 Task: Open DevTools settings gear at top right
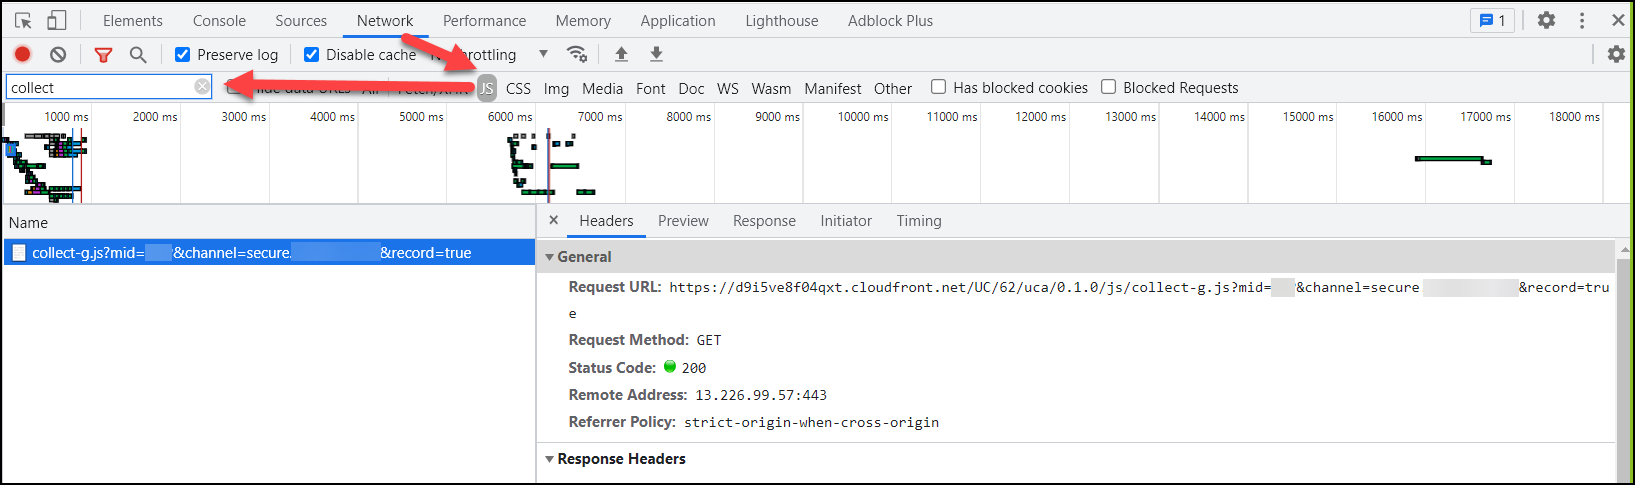pyautogui.click(x=1546, y=20)
